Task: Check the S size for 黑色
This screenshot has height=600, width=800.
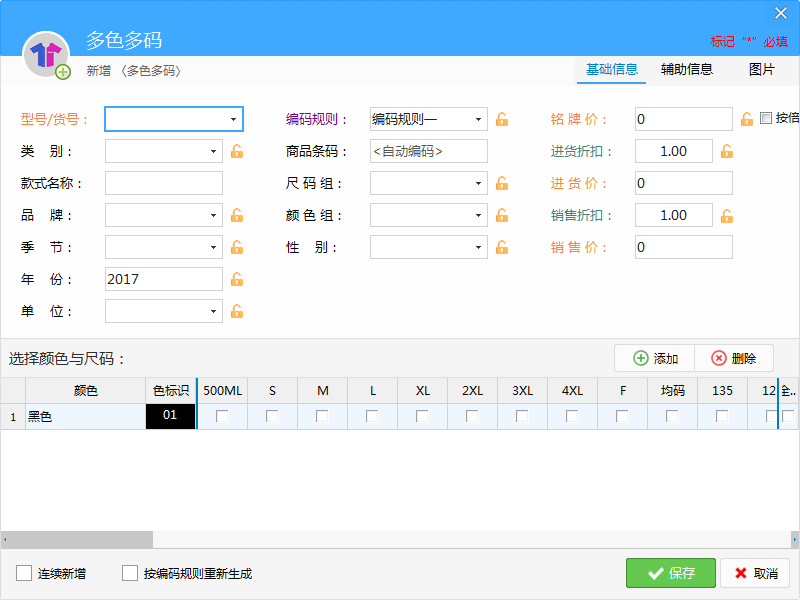Action: pos(272,416)
